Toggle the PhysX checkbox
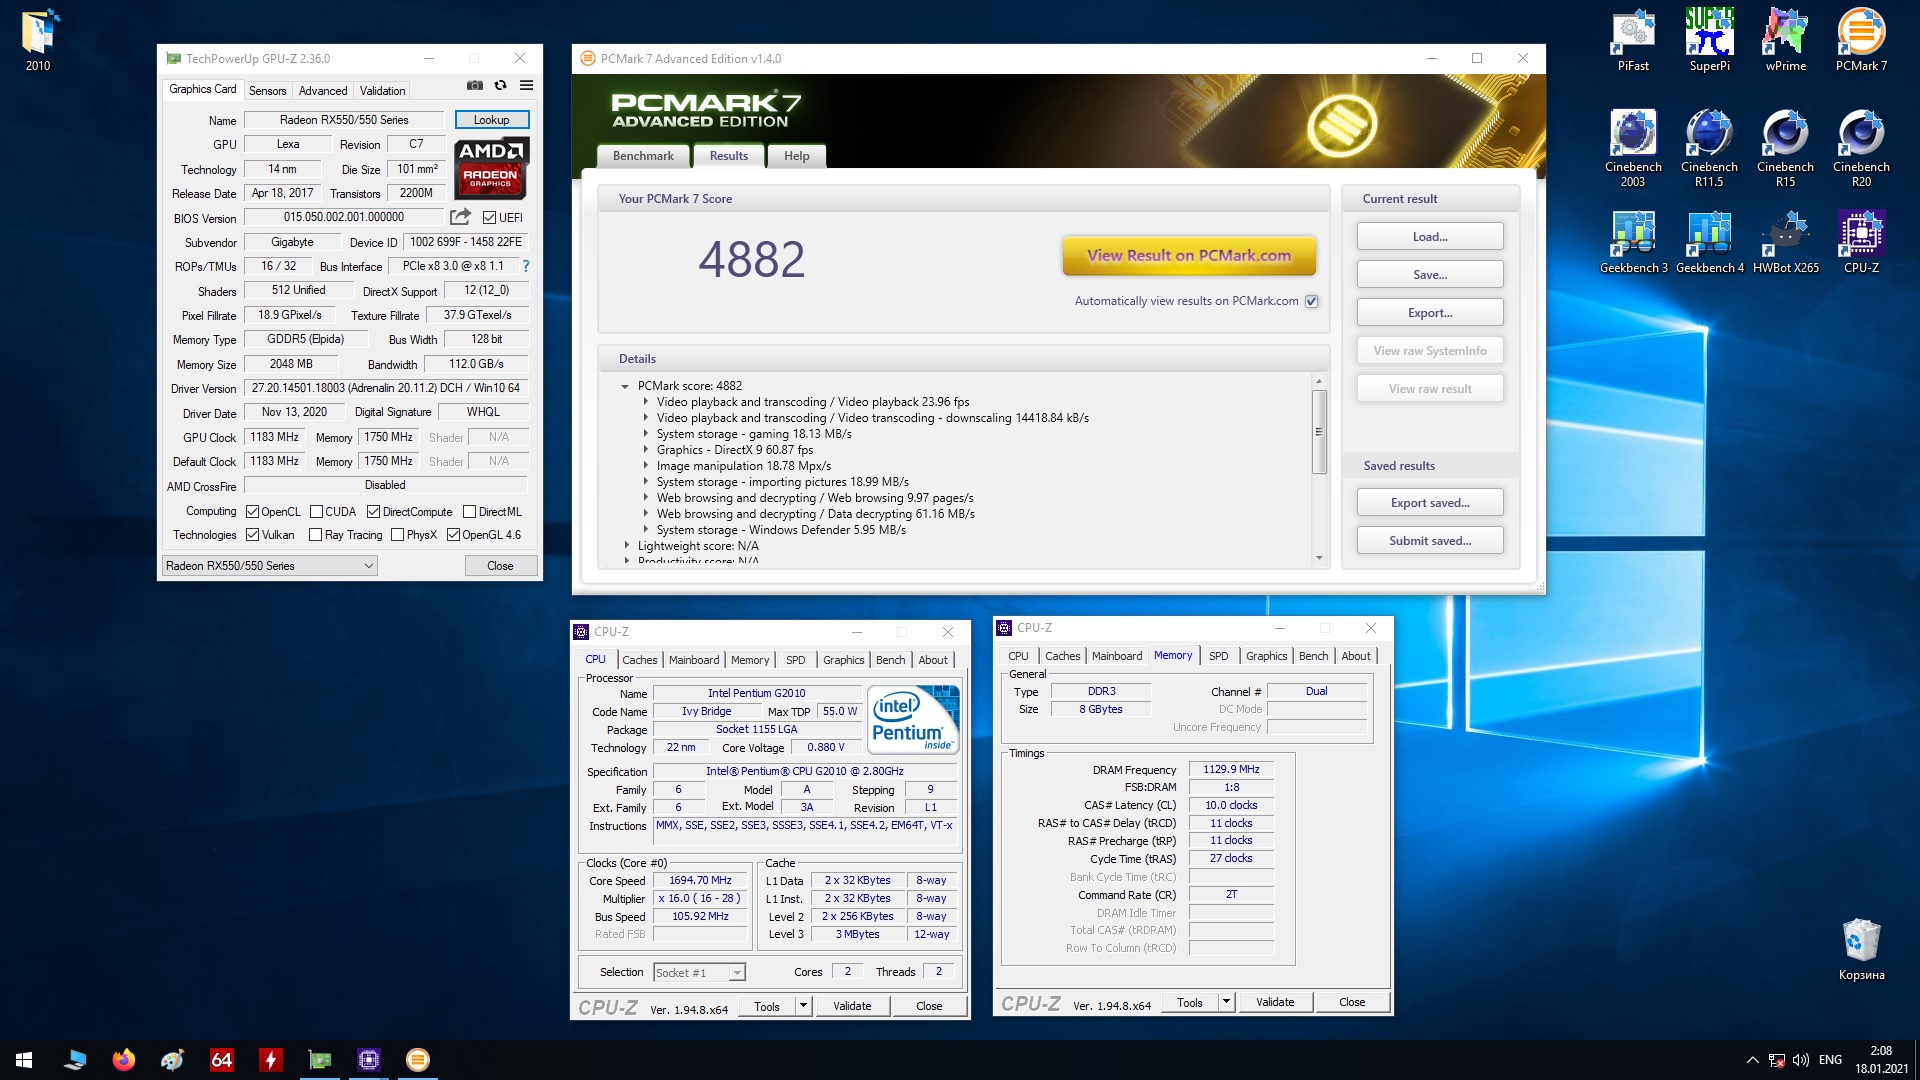1920x1080 pixels. pos(398,535)
